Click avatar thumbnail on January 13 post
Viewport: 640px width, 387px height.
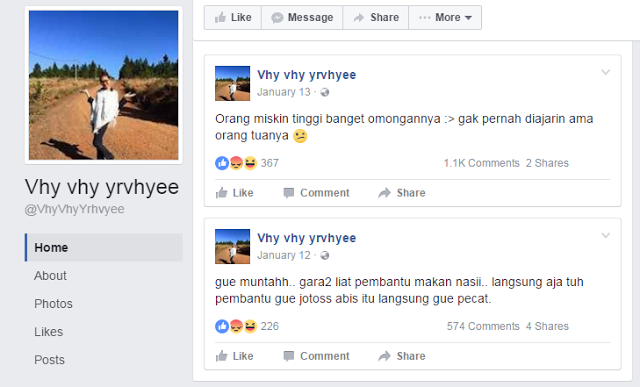coord(233,83)
